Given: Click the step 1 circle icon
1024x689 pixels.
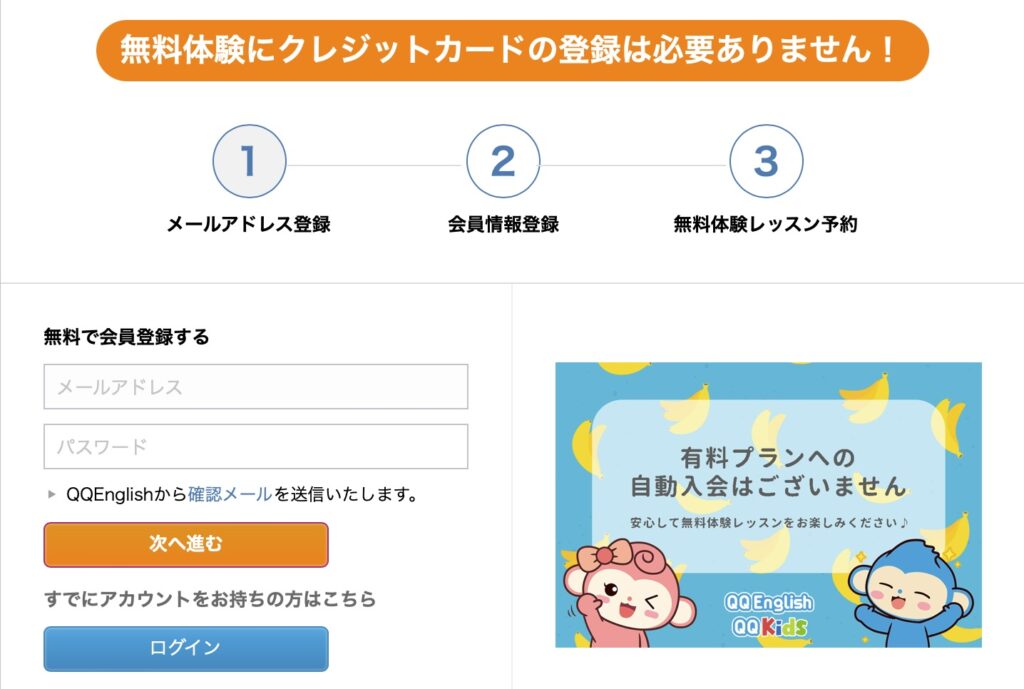Looking at the screenshot, I should (249, 161).
